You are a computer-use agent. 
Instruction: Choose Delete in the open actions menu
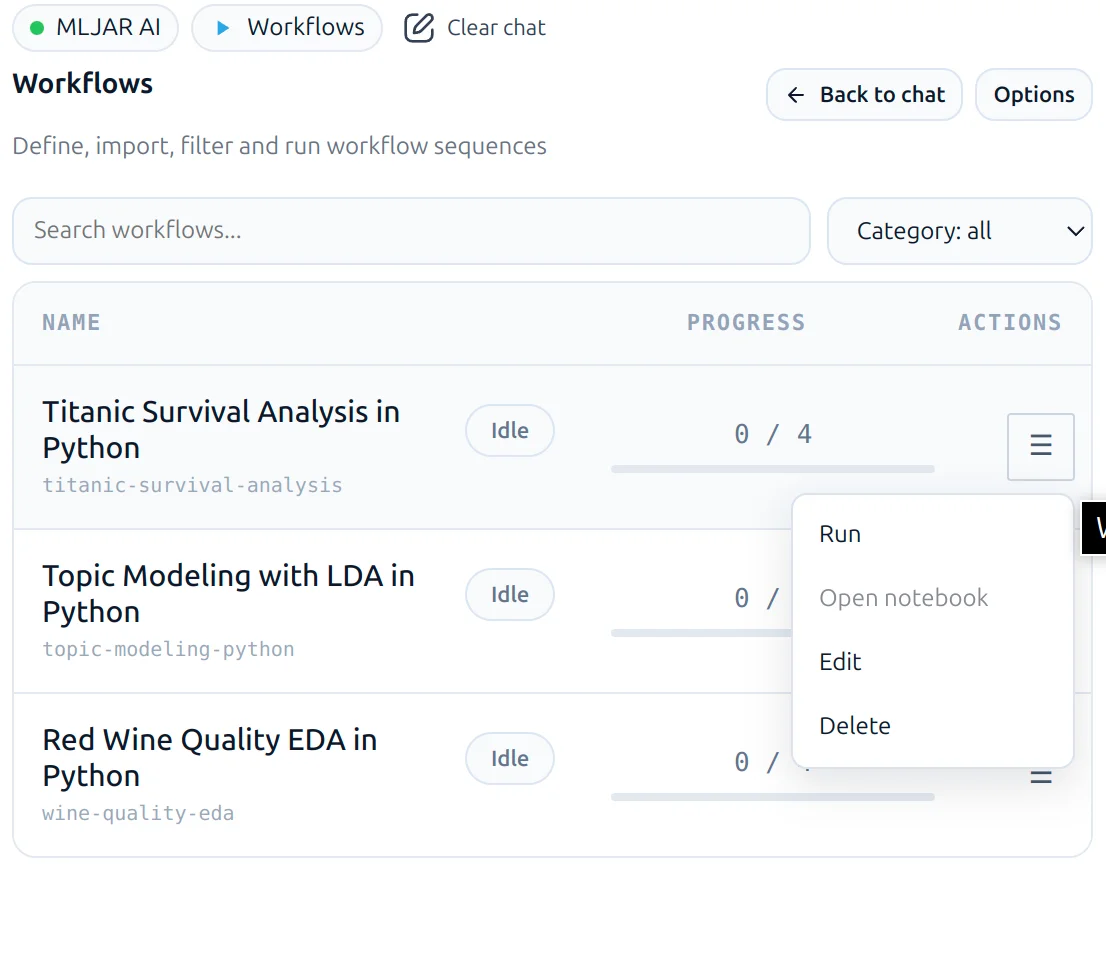854,725
